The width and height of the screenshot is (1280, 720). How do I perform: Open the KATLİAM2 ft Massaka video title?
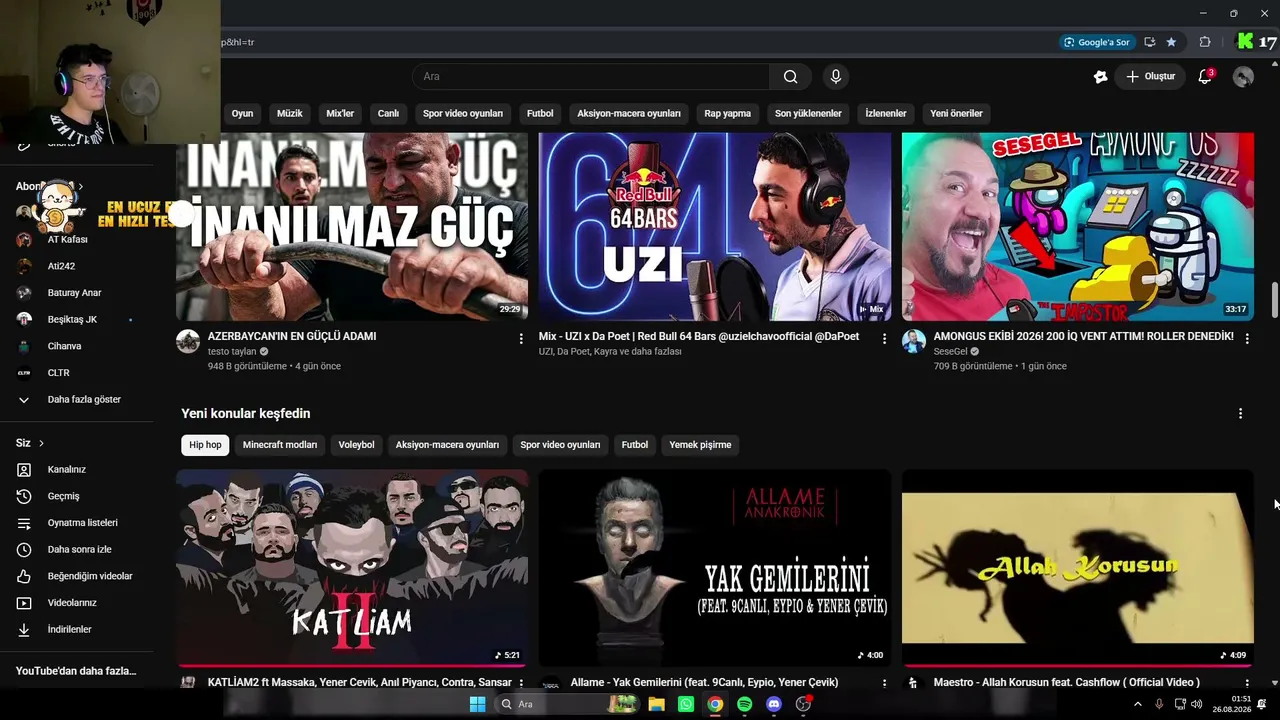tap(359, 683)
